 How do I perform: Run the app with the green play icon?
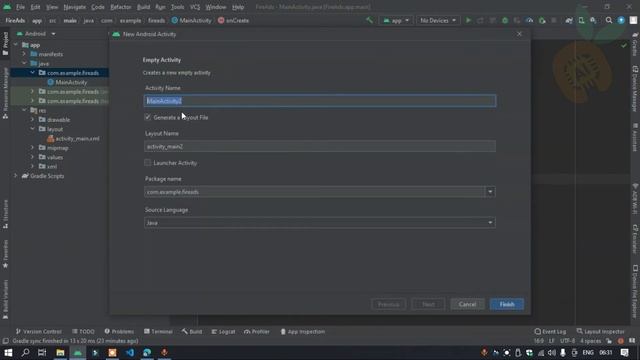[468, 20]
